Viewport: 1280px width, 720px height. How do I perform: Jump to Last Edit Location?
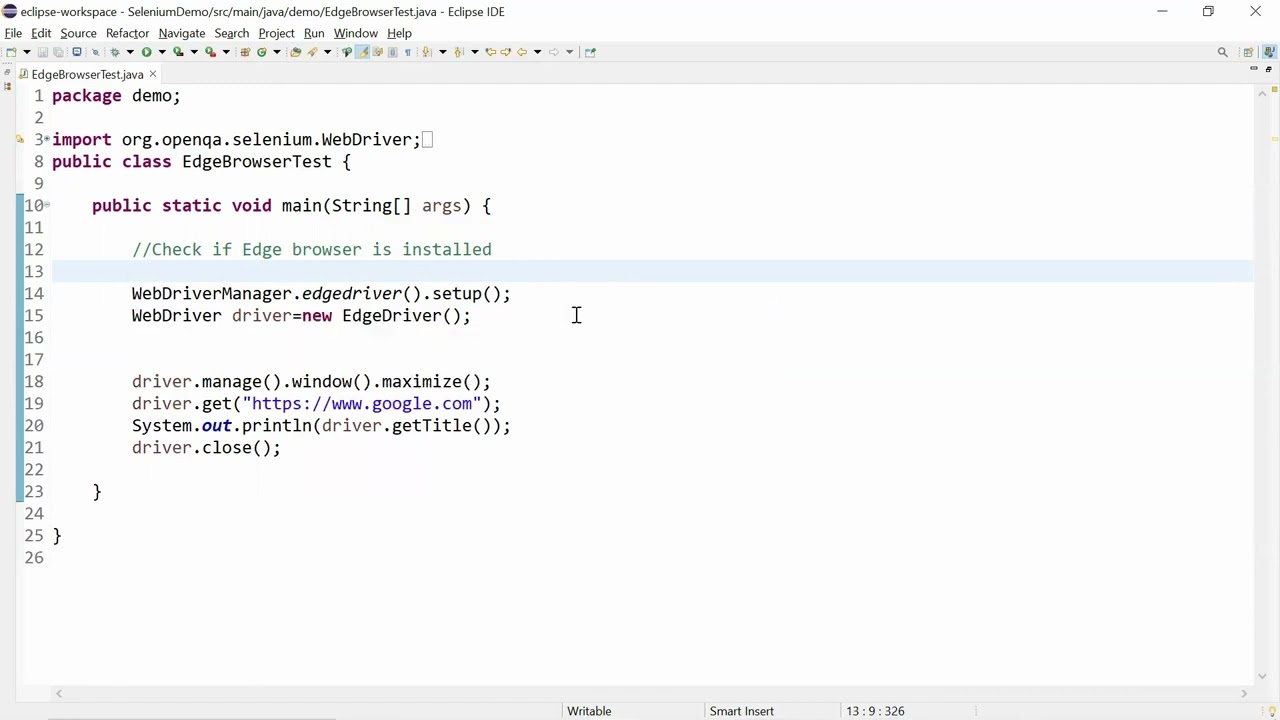pyautogui.click(x=490, y=52)
